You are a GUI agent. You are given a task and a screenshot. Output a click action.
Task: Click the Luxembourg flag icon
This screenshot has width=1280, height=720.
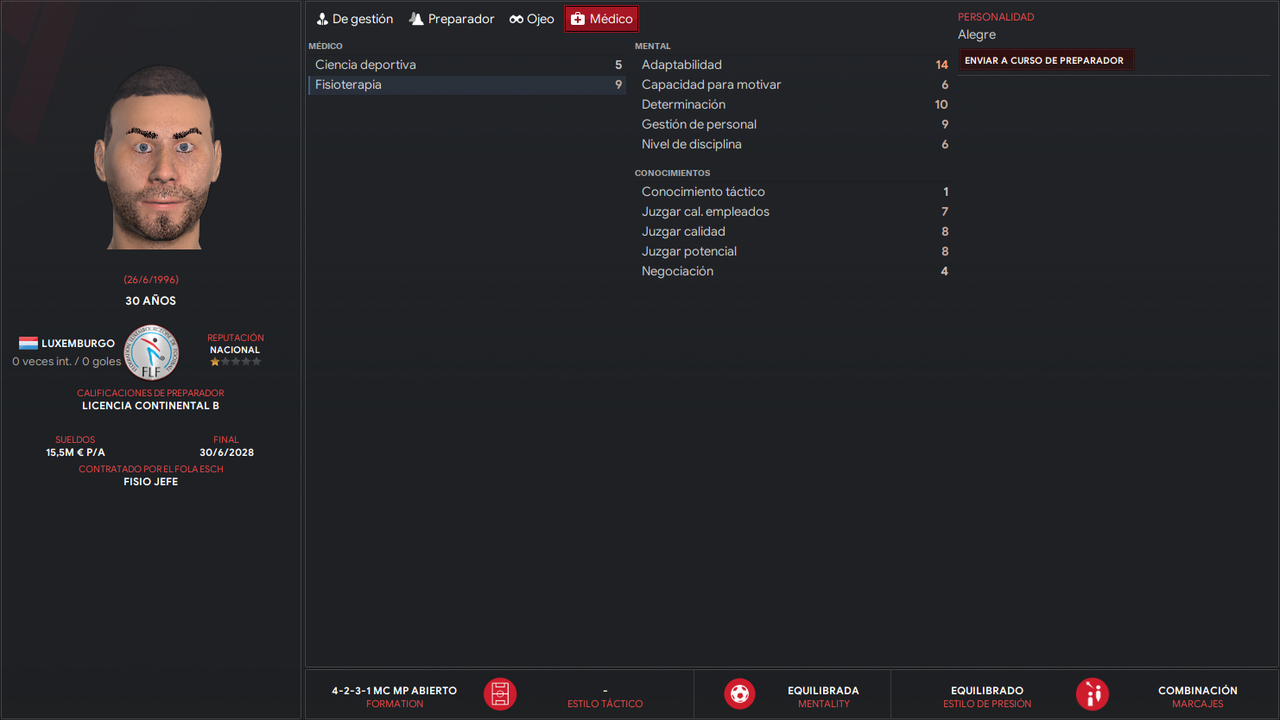point(28,343)
